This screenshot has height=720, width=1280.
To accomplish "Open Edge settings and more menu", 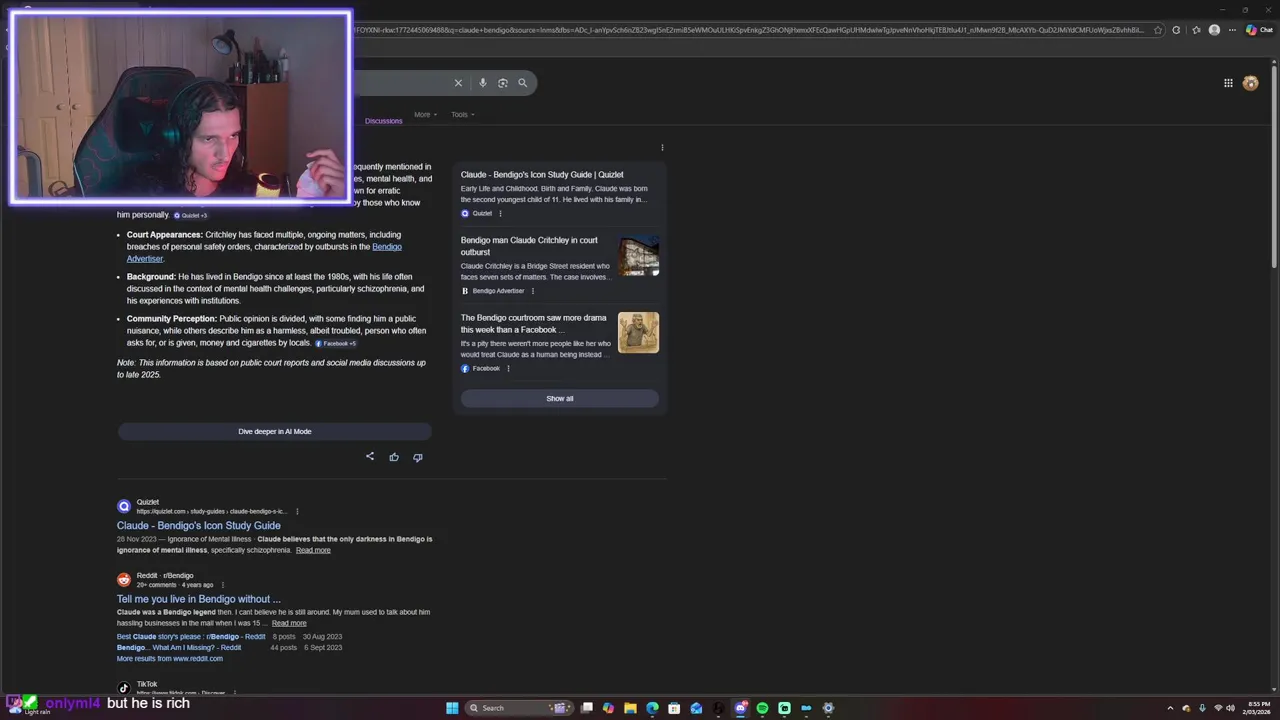I will tap(1231, 30).
